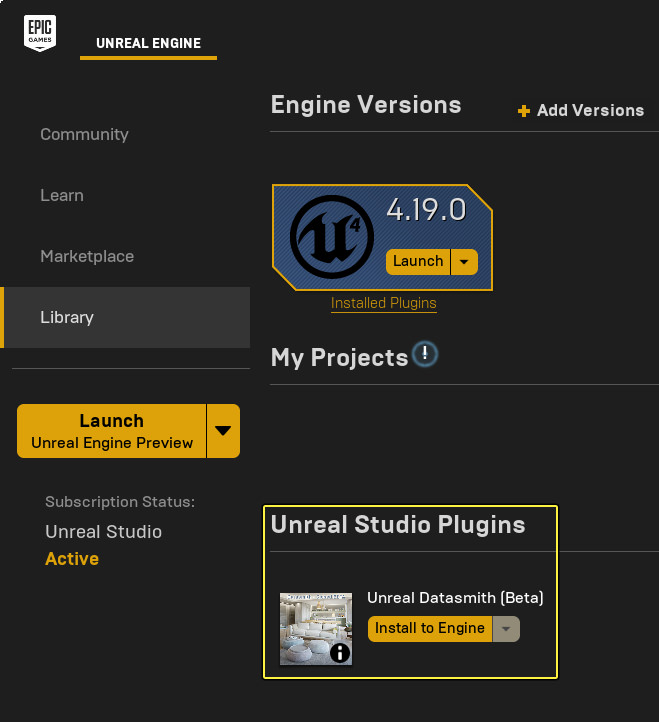Open the dropdown next to the 4.19.0 Launch button

click(x=464, y=262)
